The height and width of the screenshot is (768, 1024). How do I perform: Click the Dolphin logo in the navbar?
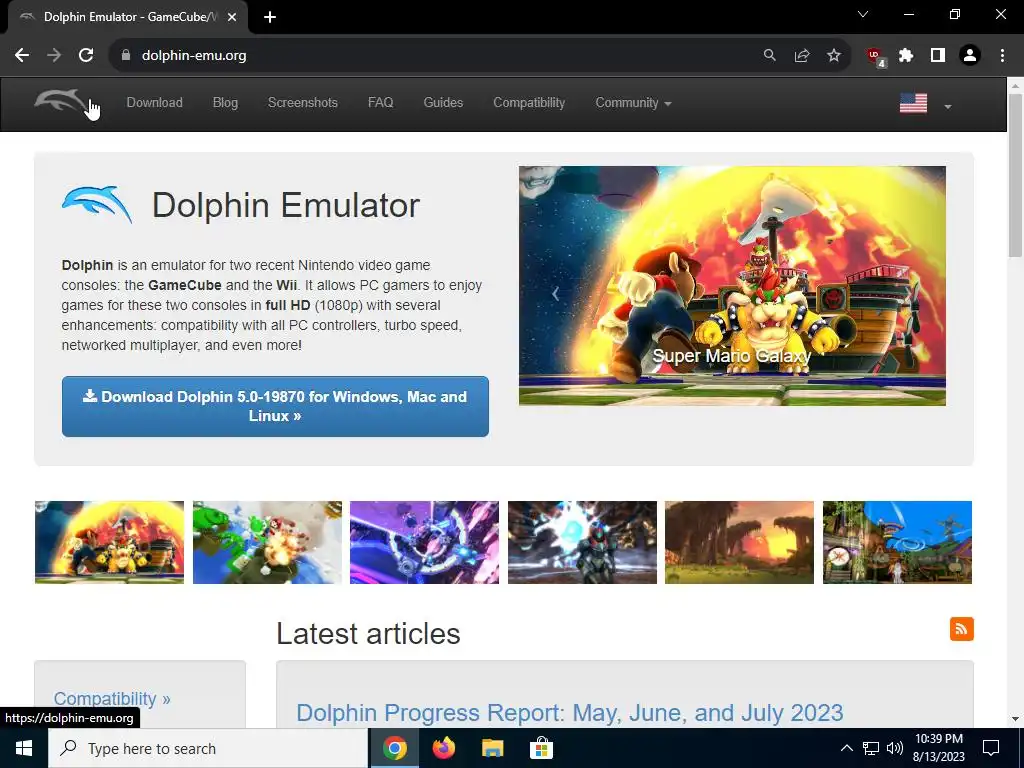pos(61,102)
